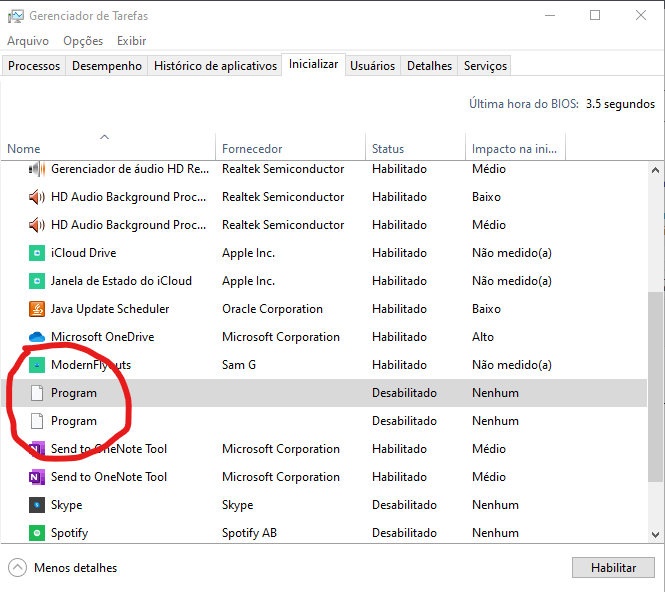
Task: Click the scrollbar down arrow
Action: click(x=655, y=535)
